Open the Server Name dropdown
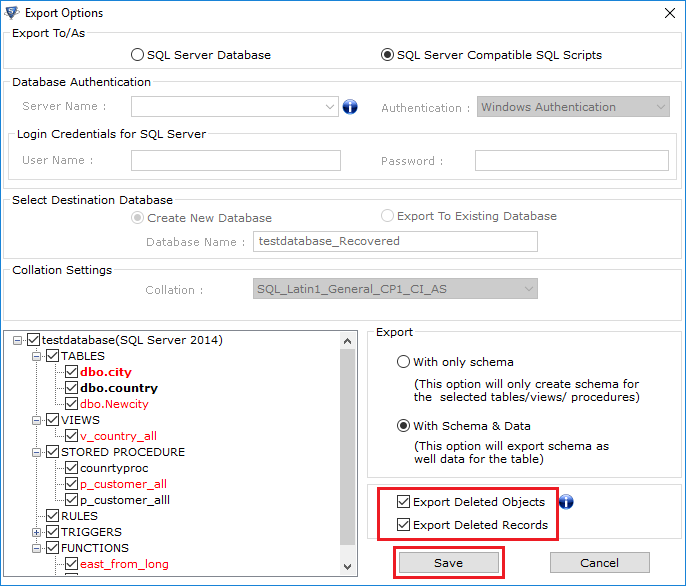Viewport: 686px width, 586px height. pos(331,107)
